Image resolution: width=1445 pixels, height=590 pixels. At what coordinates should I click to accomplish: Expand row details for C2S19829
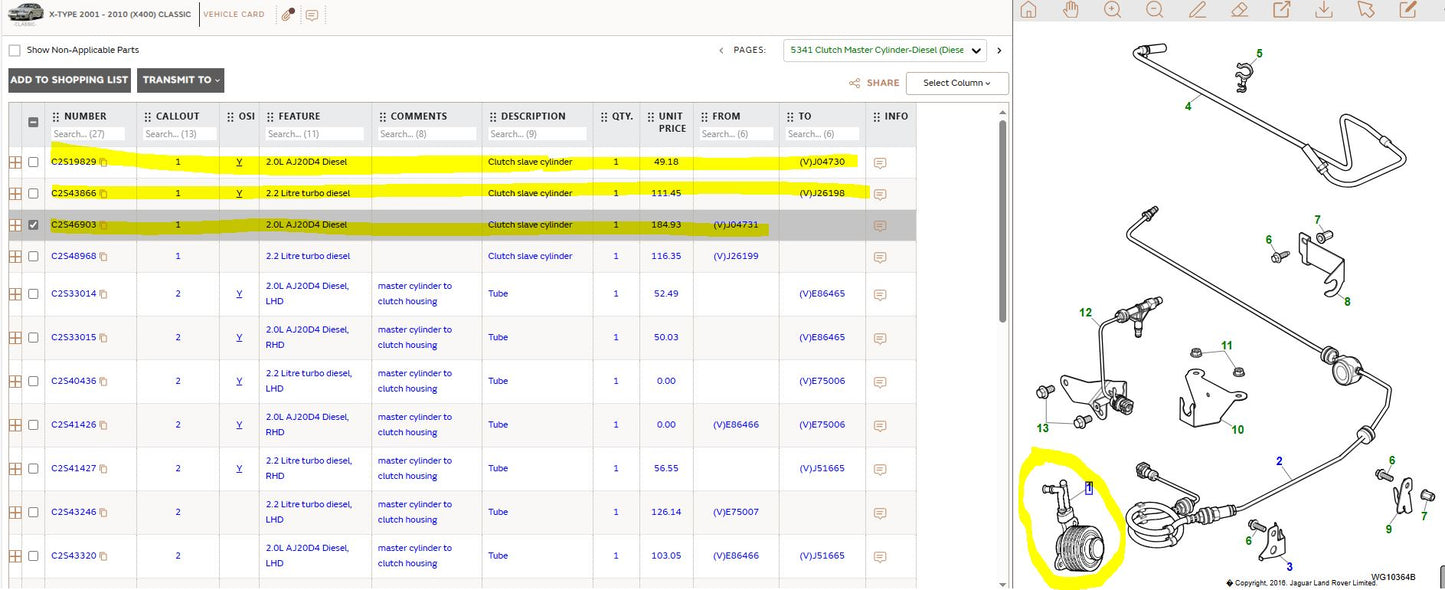click(x=15, y=162)
